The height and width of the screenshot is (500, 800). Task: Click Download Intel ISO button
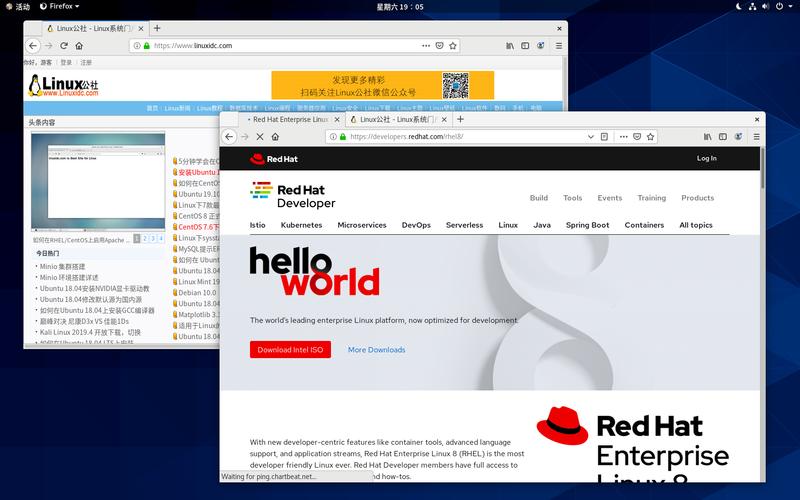[290, 349]
